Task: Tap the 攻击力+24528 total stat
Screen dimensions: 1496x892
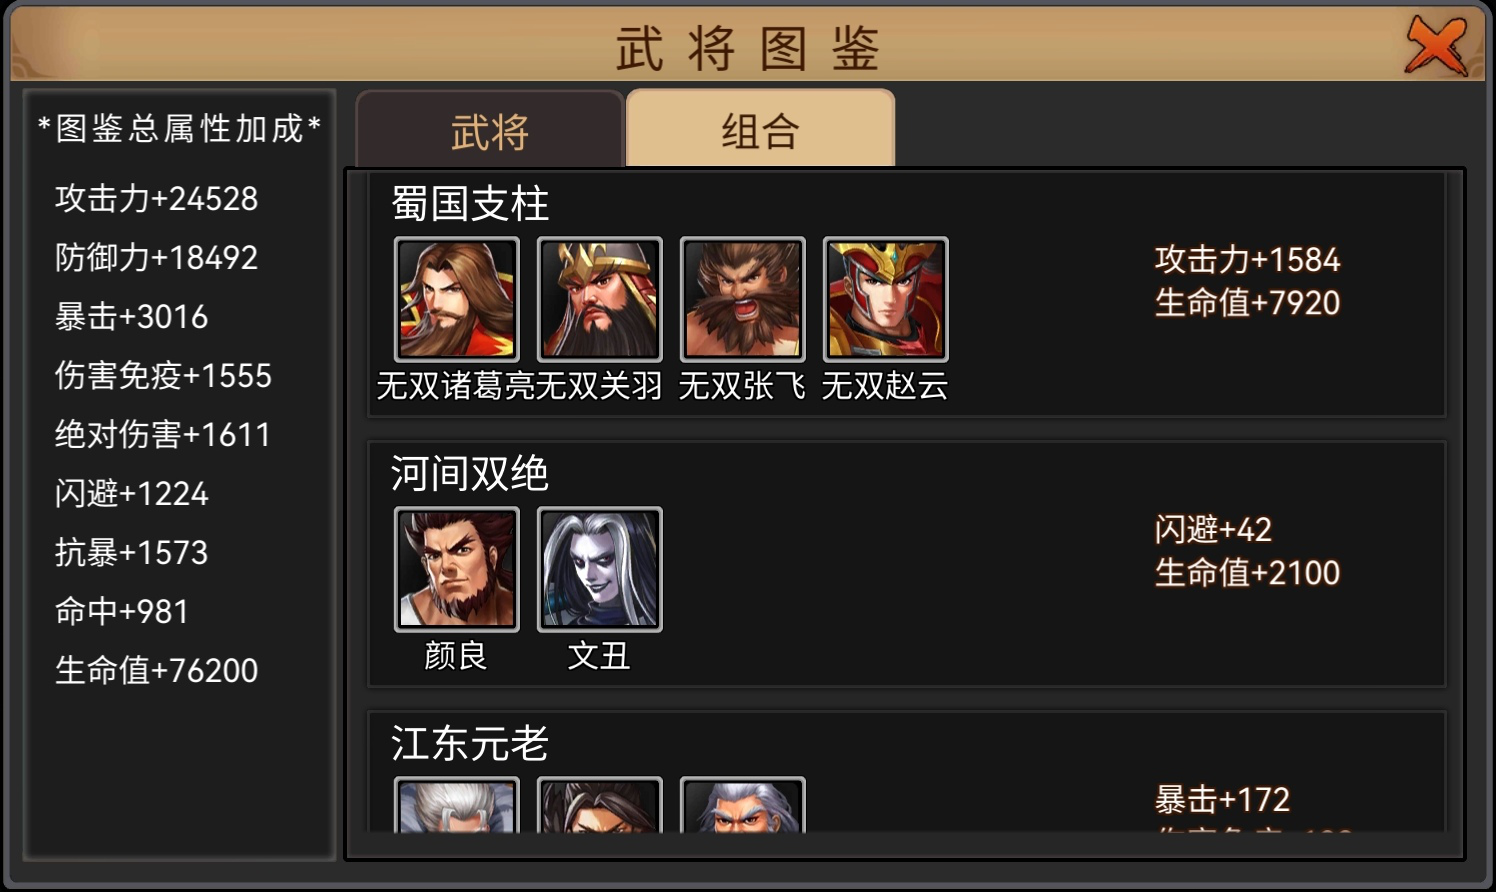Action: [157, 198]
